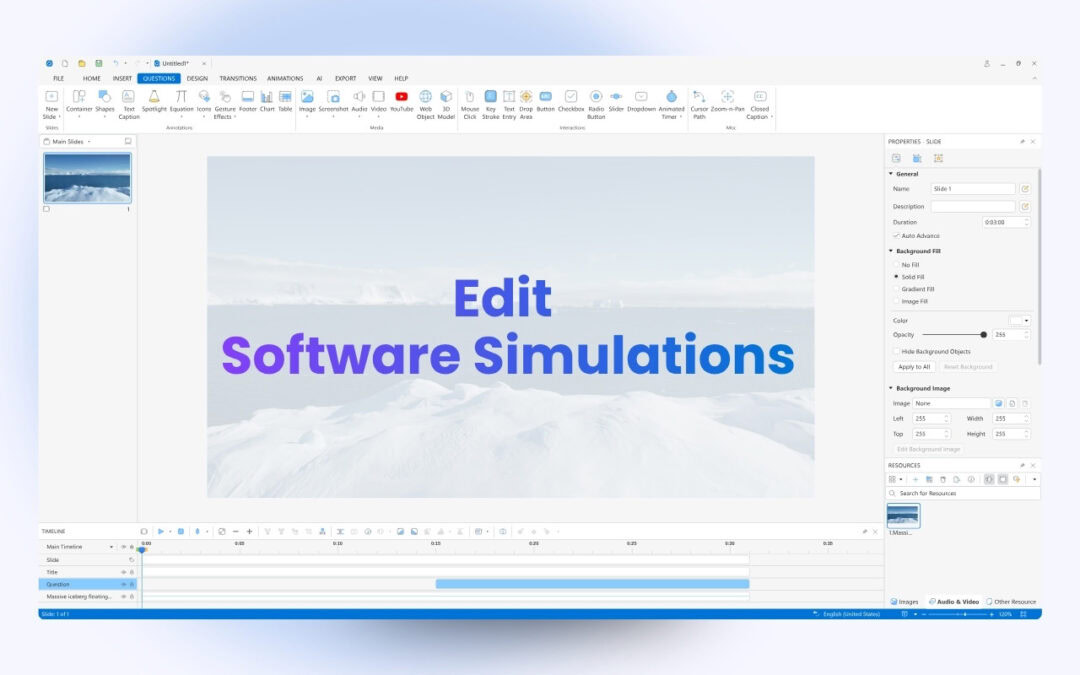
Task: Add an Equation from the ribbon
Action: pyautogui.click(x=181, y=101)
